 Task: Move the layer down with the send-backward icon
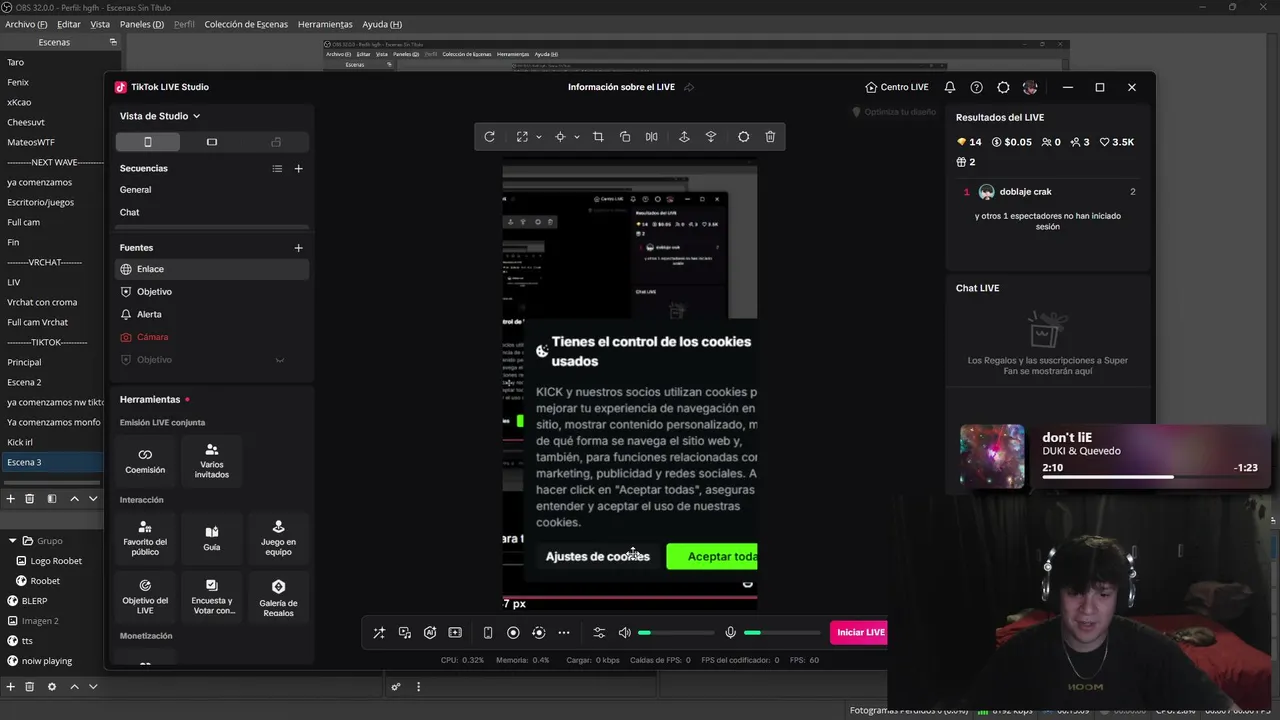(711, 137)
